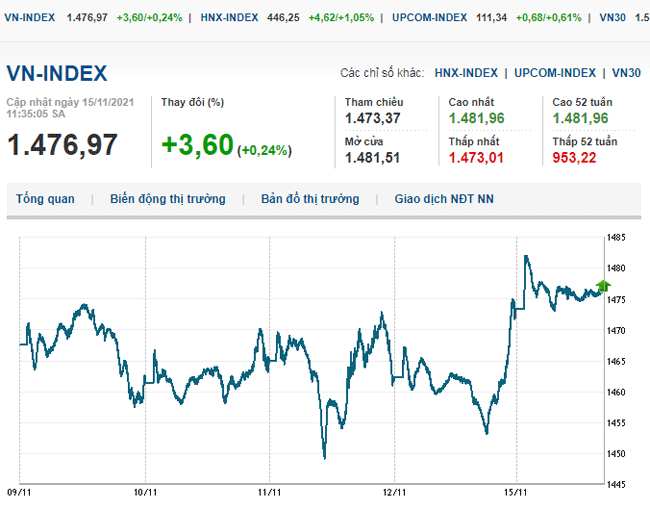The image size is (650, 509).
Task: Open the Tổng quan tab
Action: click(45, 199)
